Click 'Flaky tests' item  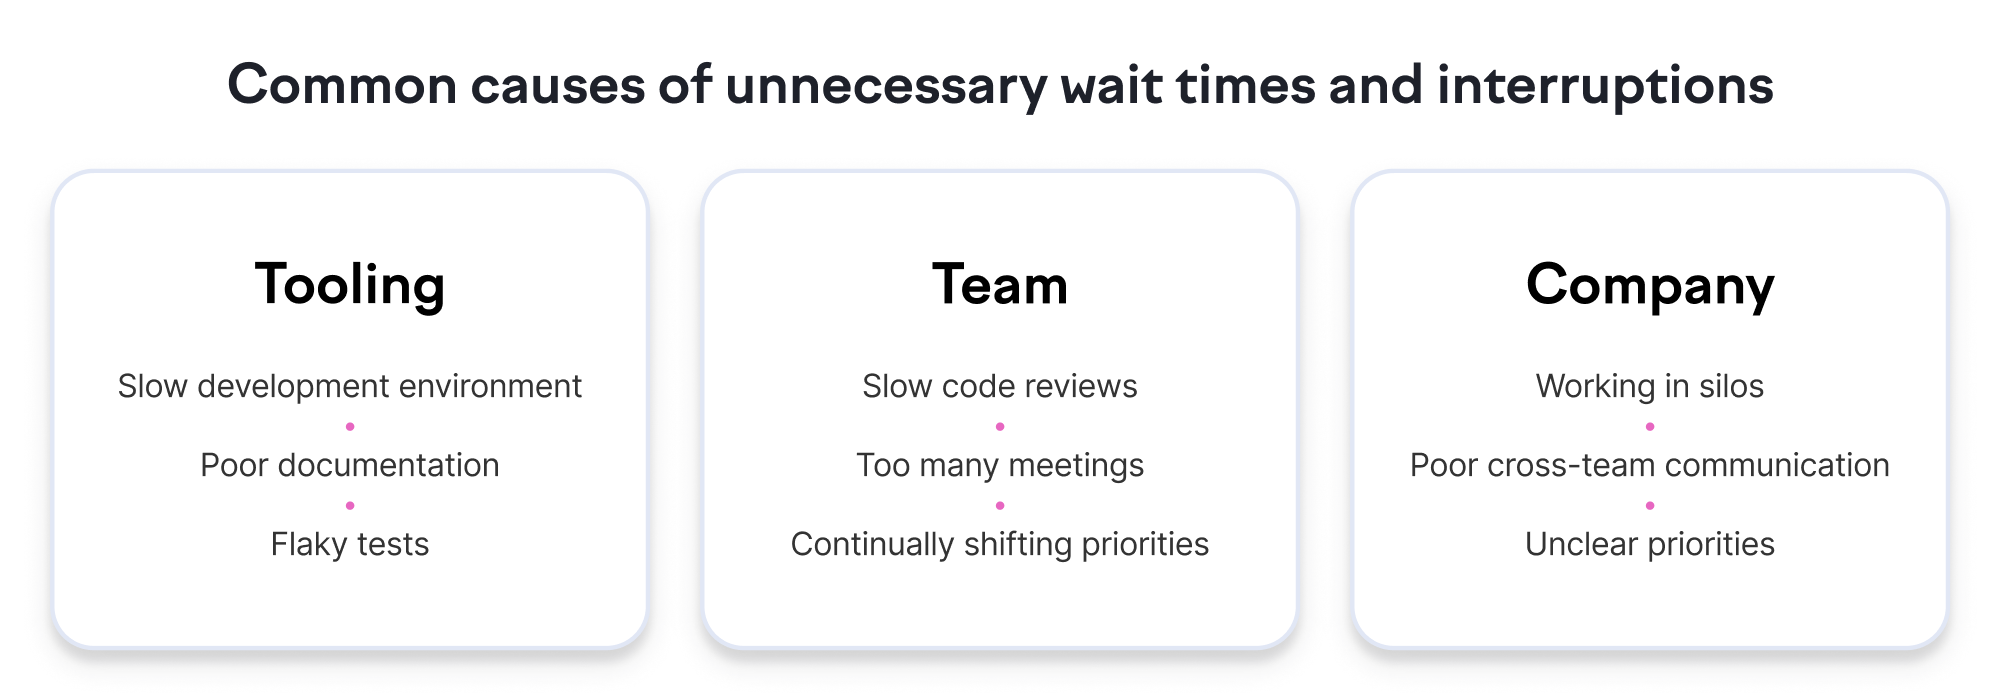point(350,544)
